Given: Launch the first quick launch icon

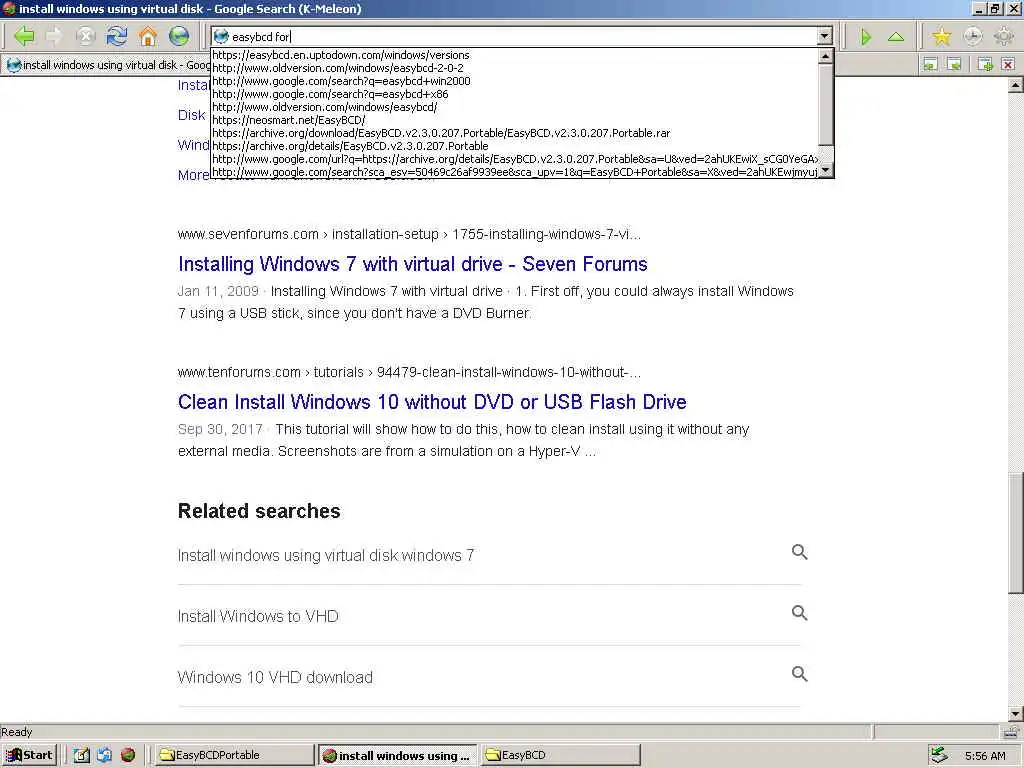Looking at the screenshot, I should point(81,755).
